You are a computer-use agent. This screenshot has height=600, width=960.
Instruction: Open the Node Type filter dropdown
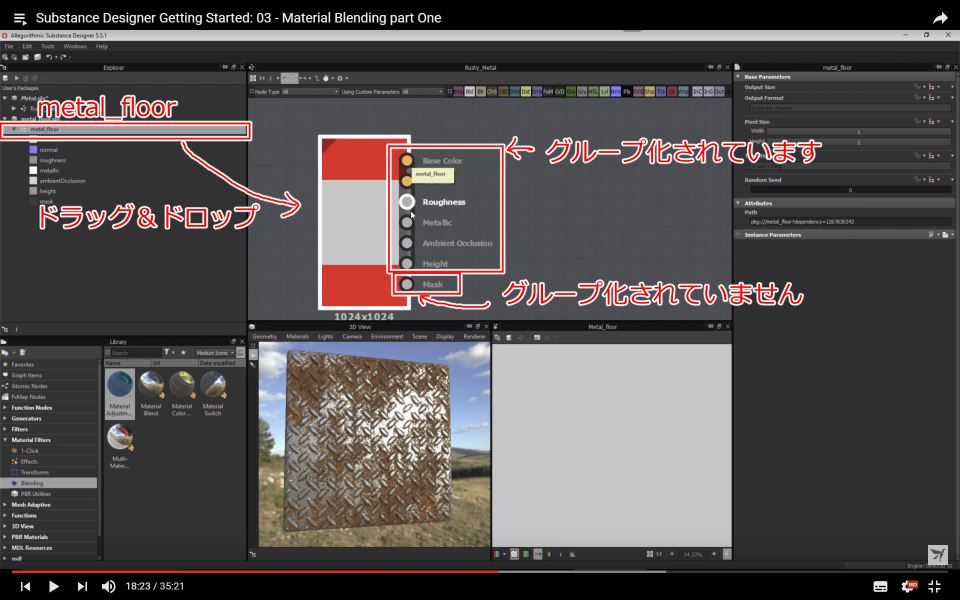point(309,92)
